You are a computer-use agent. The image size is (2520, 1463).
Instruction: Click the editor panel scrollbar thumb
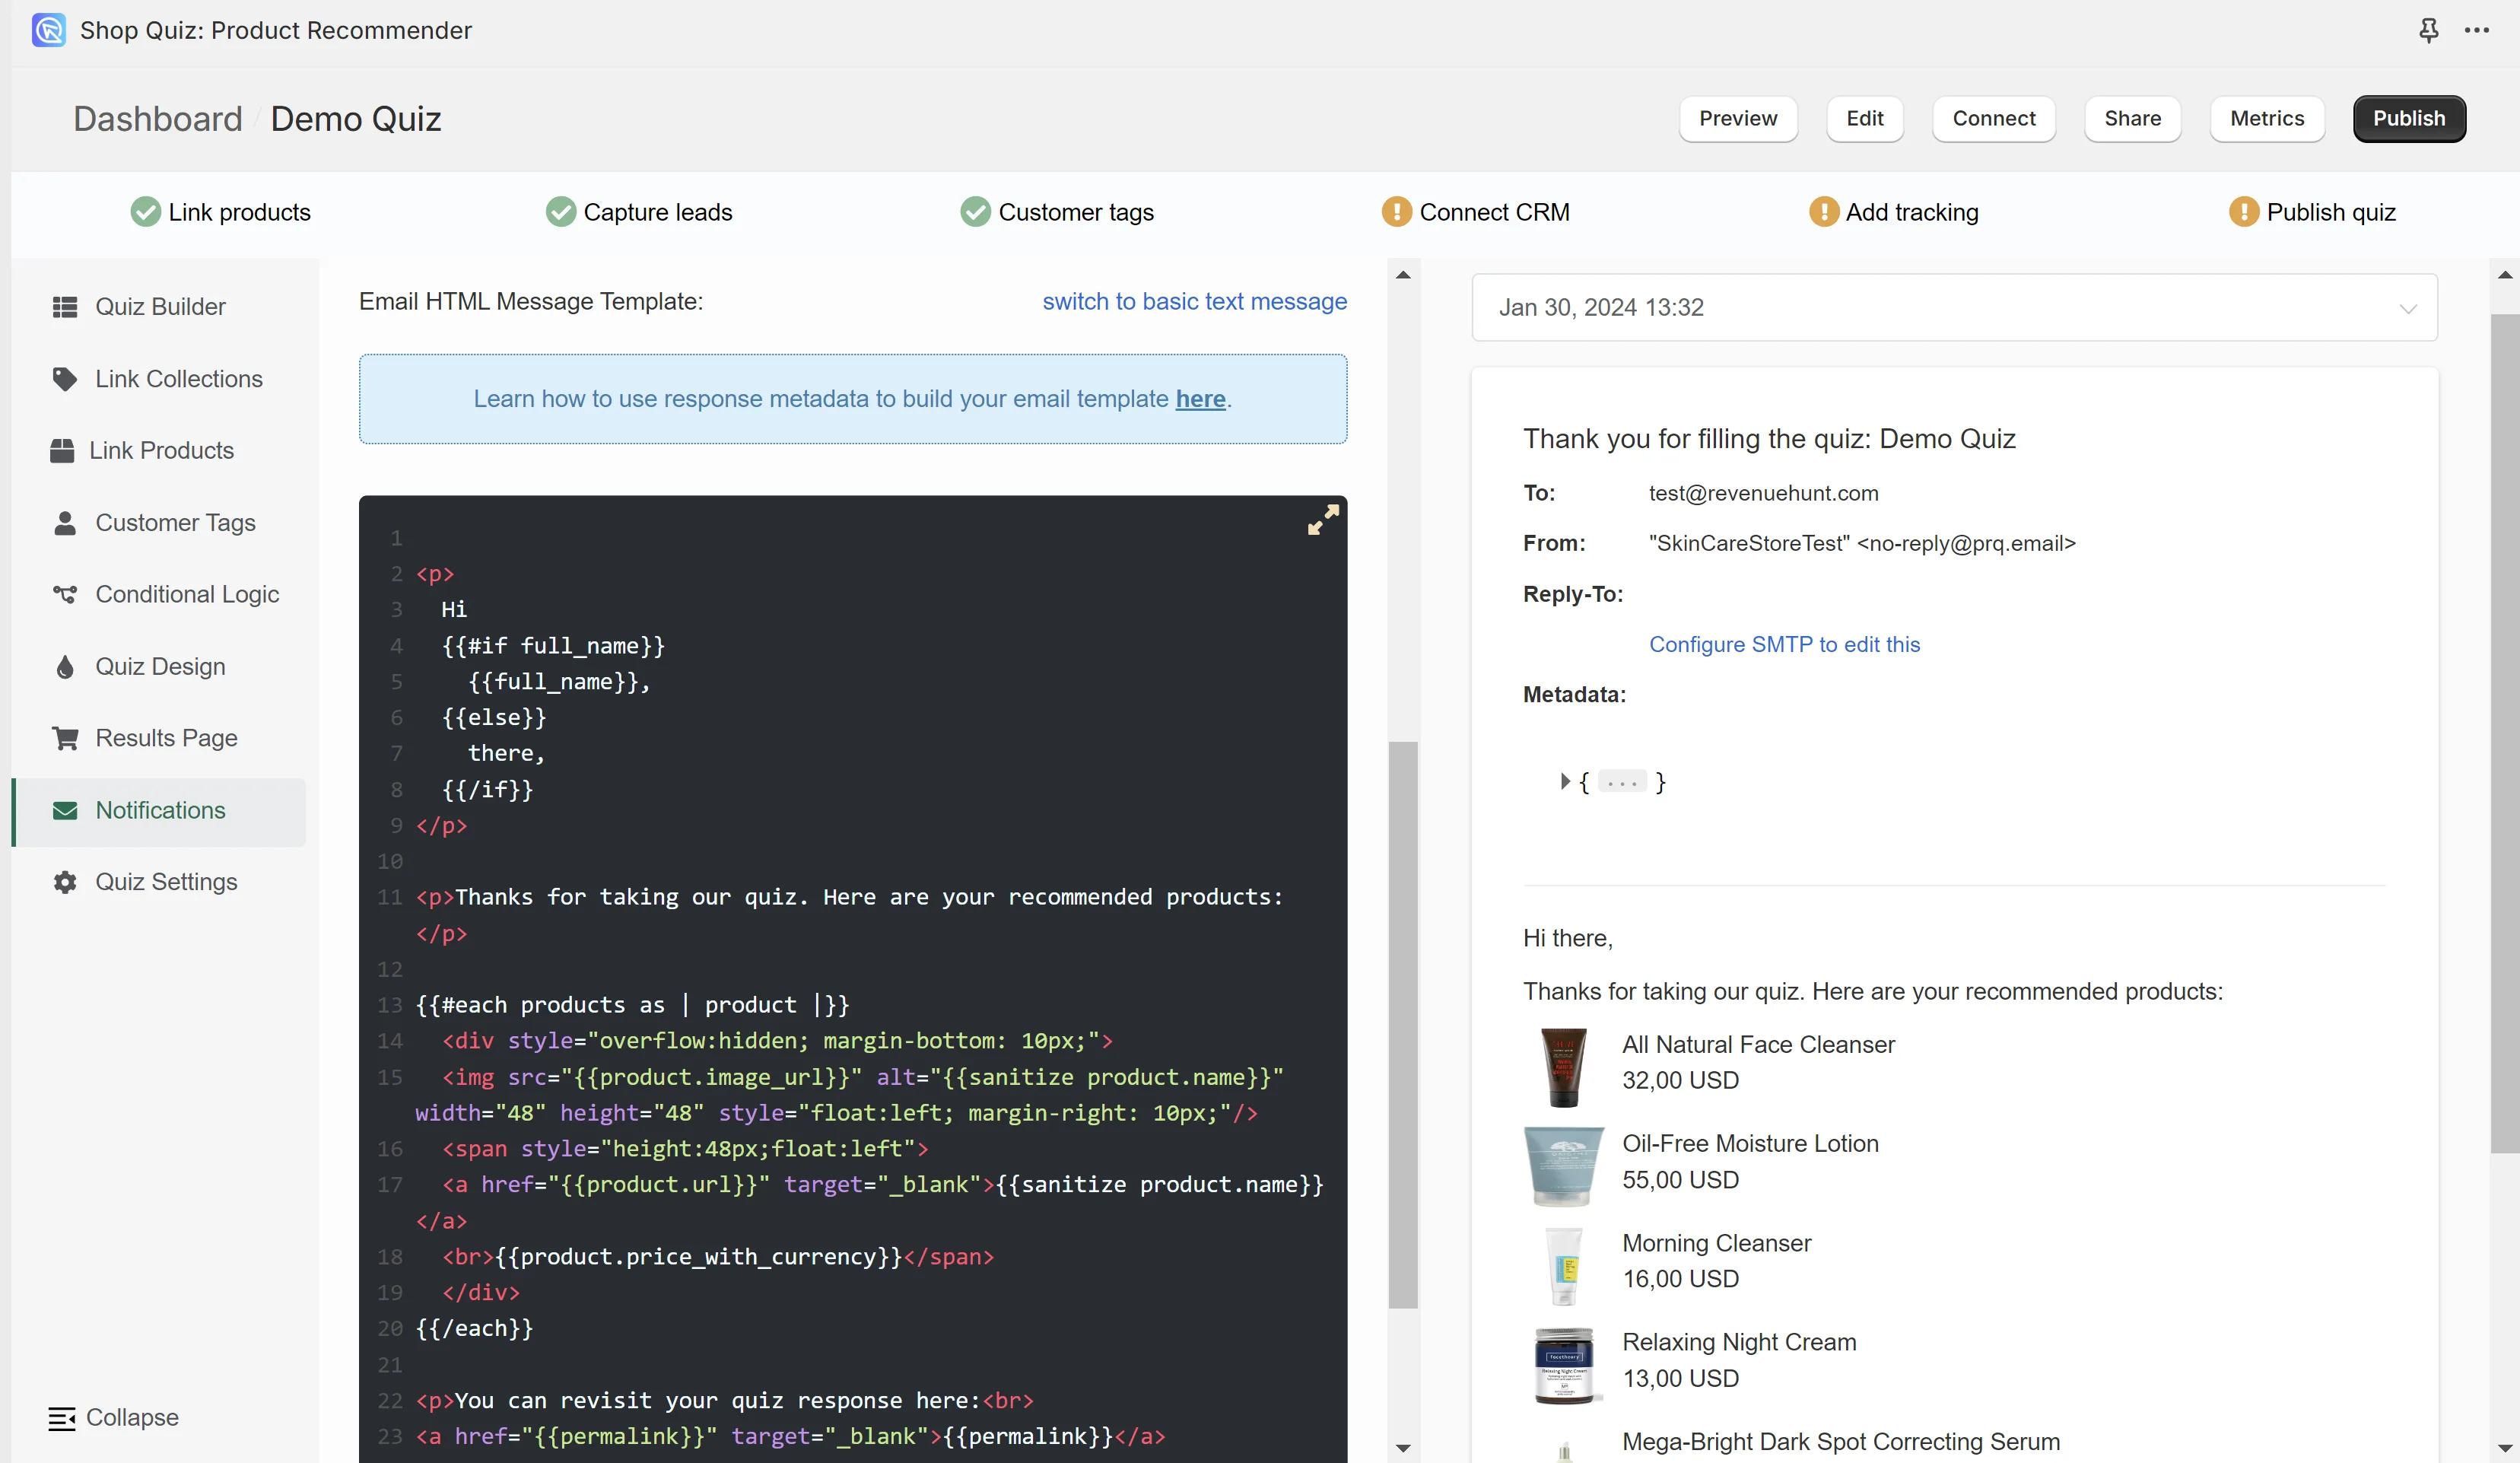1403,1024
